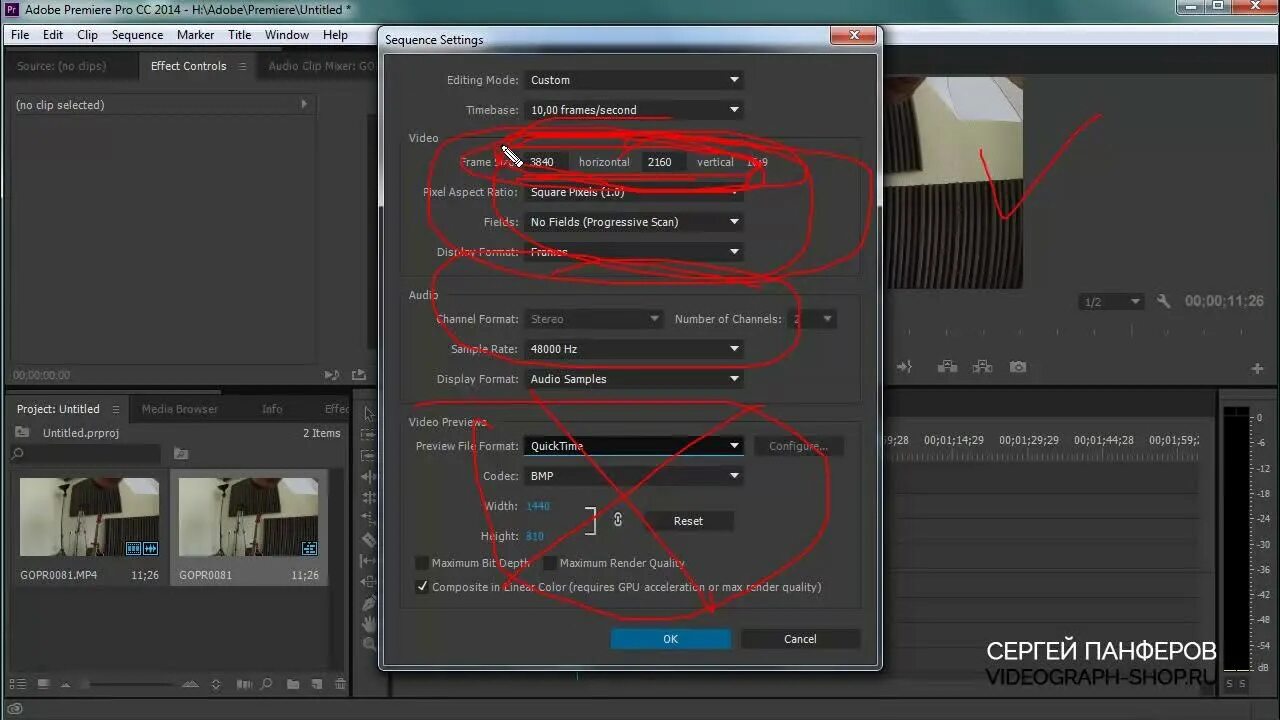Screen dimensions: 1280x720
Task: Click the Lift button in Program Monitor
Action: coord(947,367)
